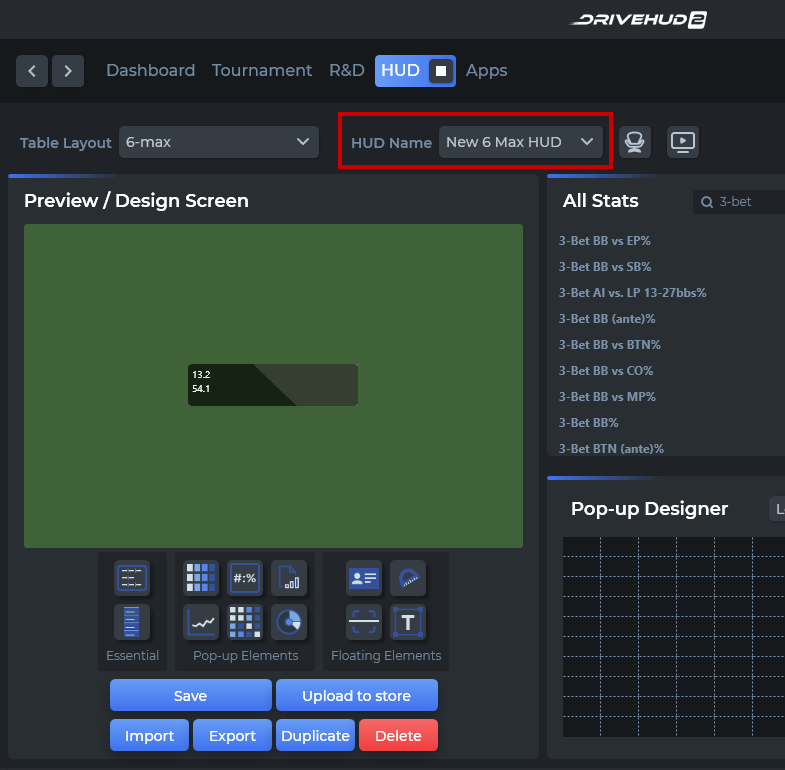Click the Save button
Viewport: 785px width, 770px height.
(191, 695)
